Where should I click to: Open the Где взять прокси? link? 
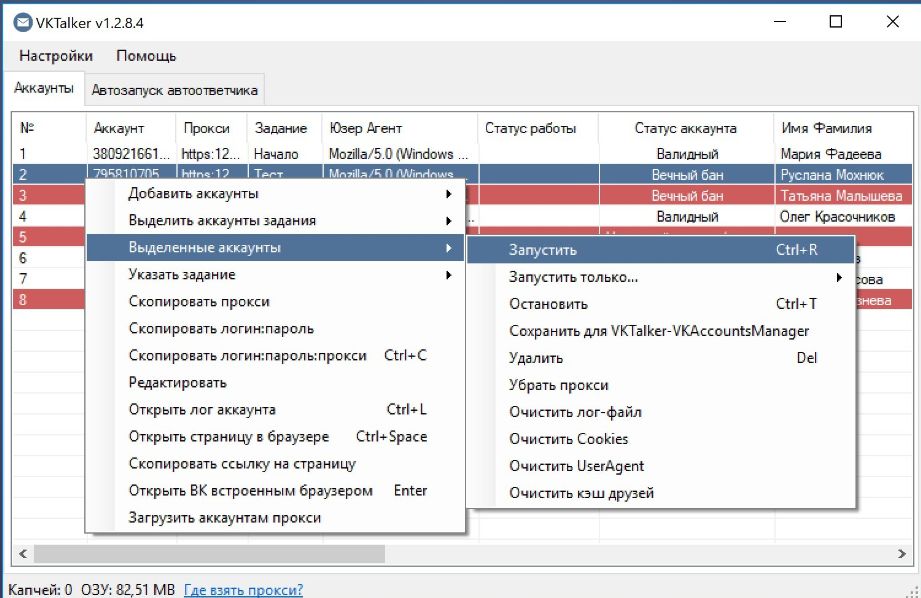243,590
